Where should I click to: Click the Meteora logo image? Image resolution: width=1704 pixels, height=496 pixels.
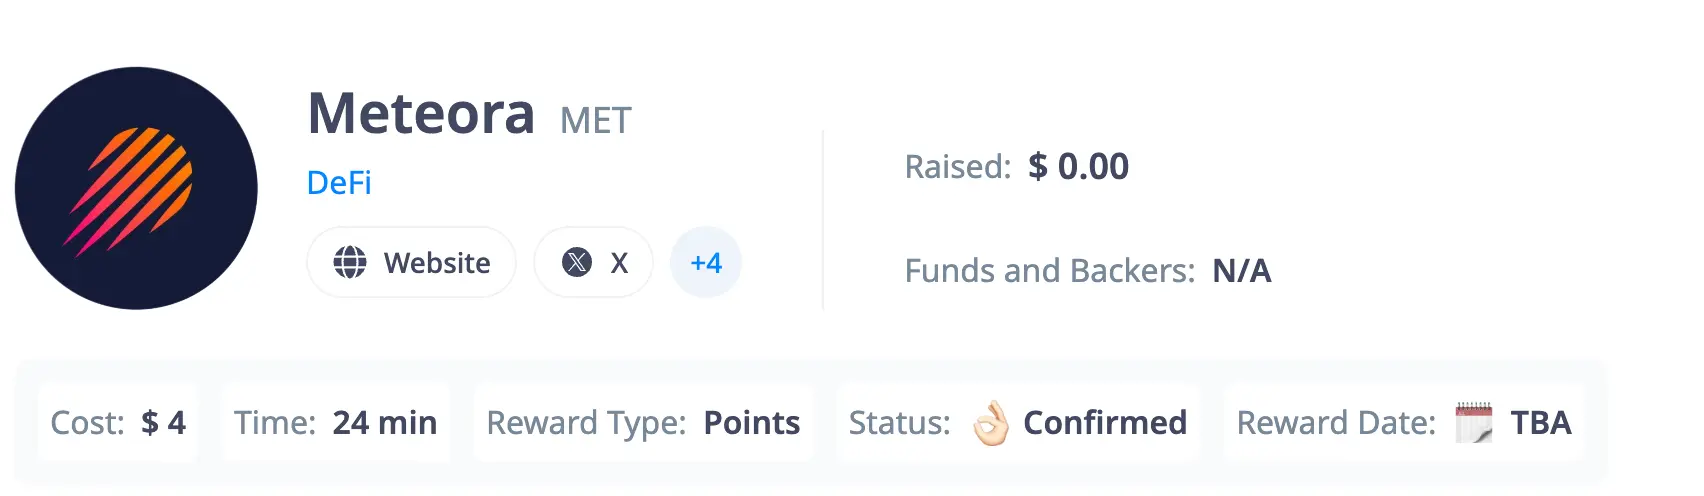point(136,188)
